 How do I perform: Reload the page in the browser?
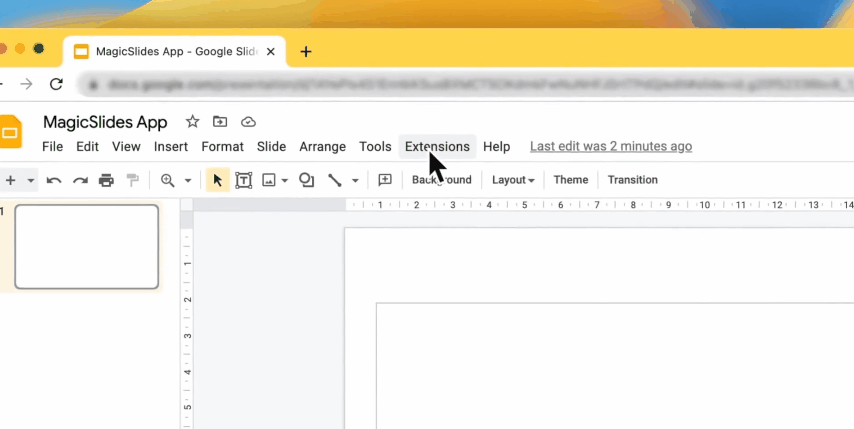[x=56, y=84]
